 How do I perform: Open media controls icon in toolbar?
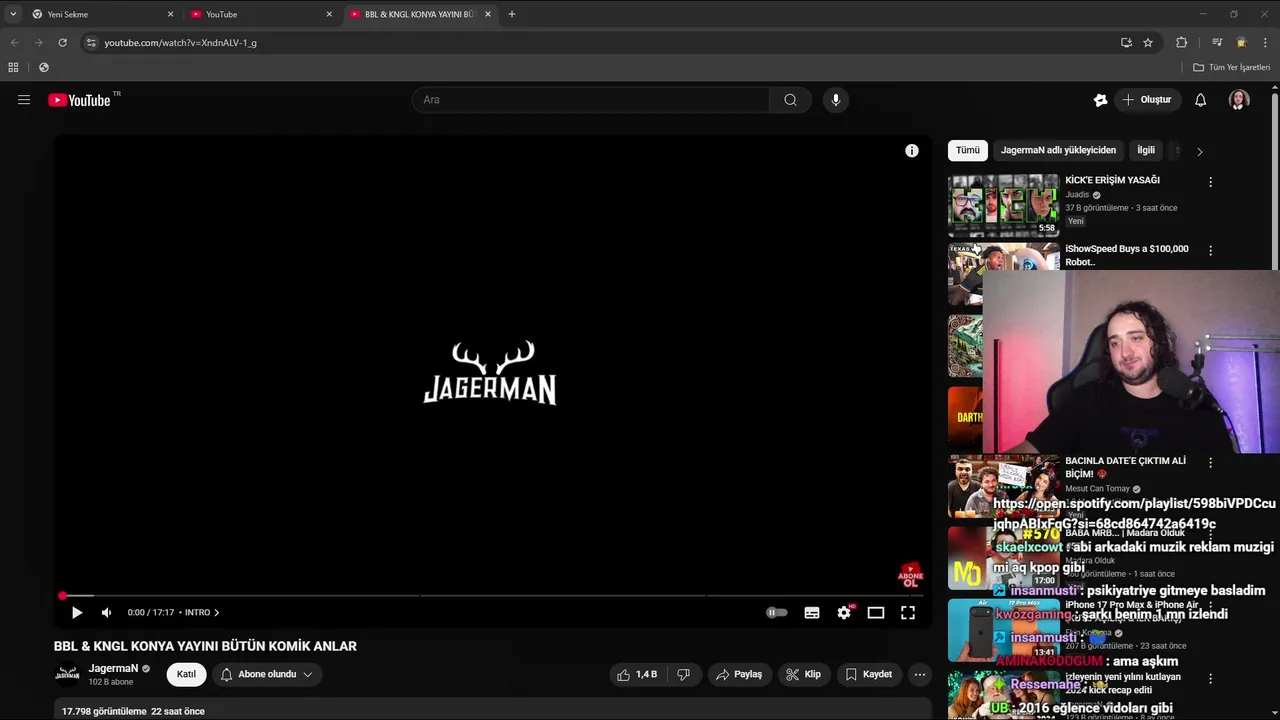pyautogui.click(x=1217, y=43)
